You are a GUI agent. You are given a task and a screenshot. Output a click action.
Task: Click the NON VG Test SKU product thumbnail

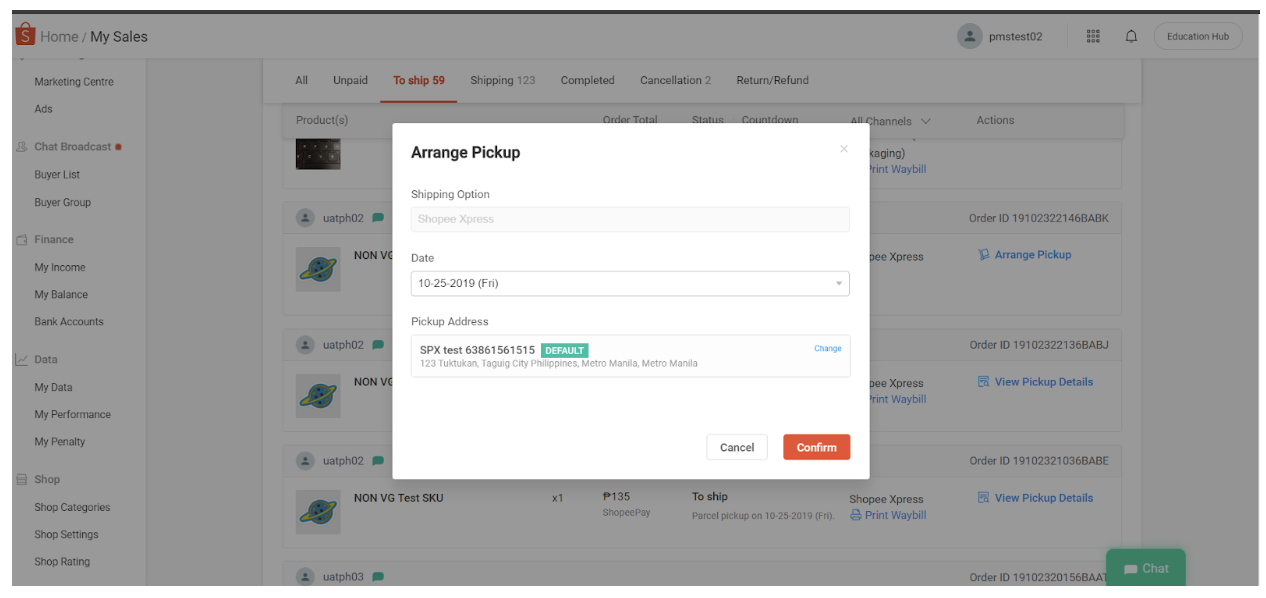pyautogui.click(x=318, y=512)
